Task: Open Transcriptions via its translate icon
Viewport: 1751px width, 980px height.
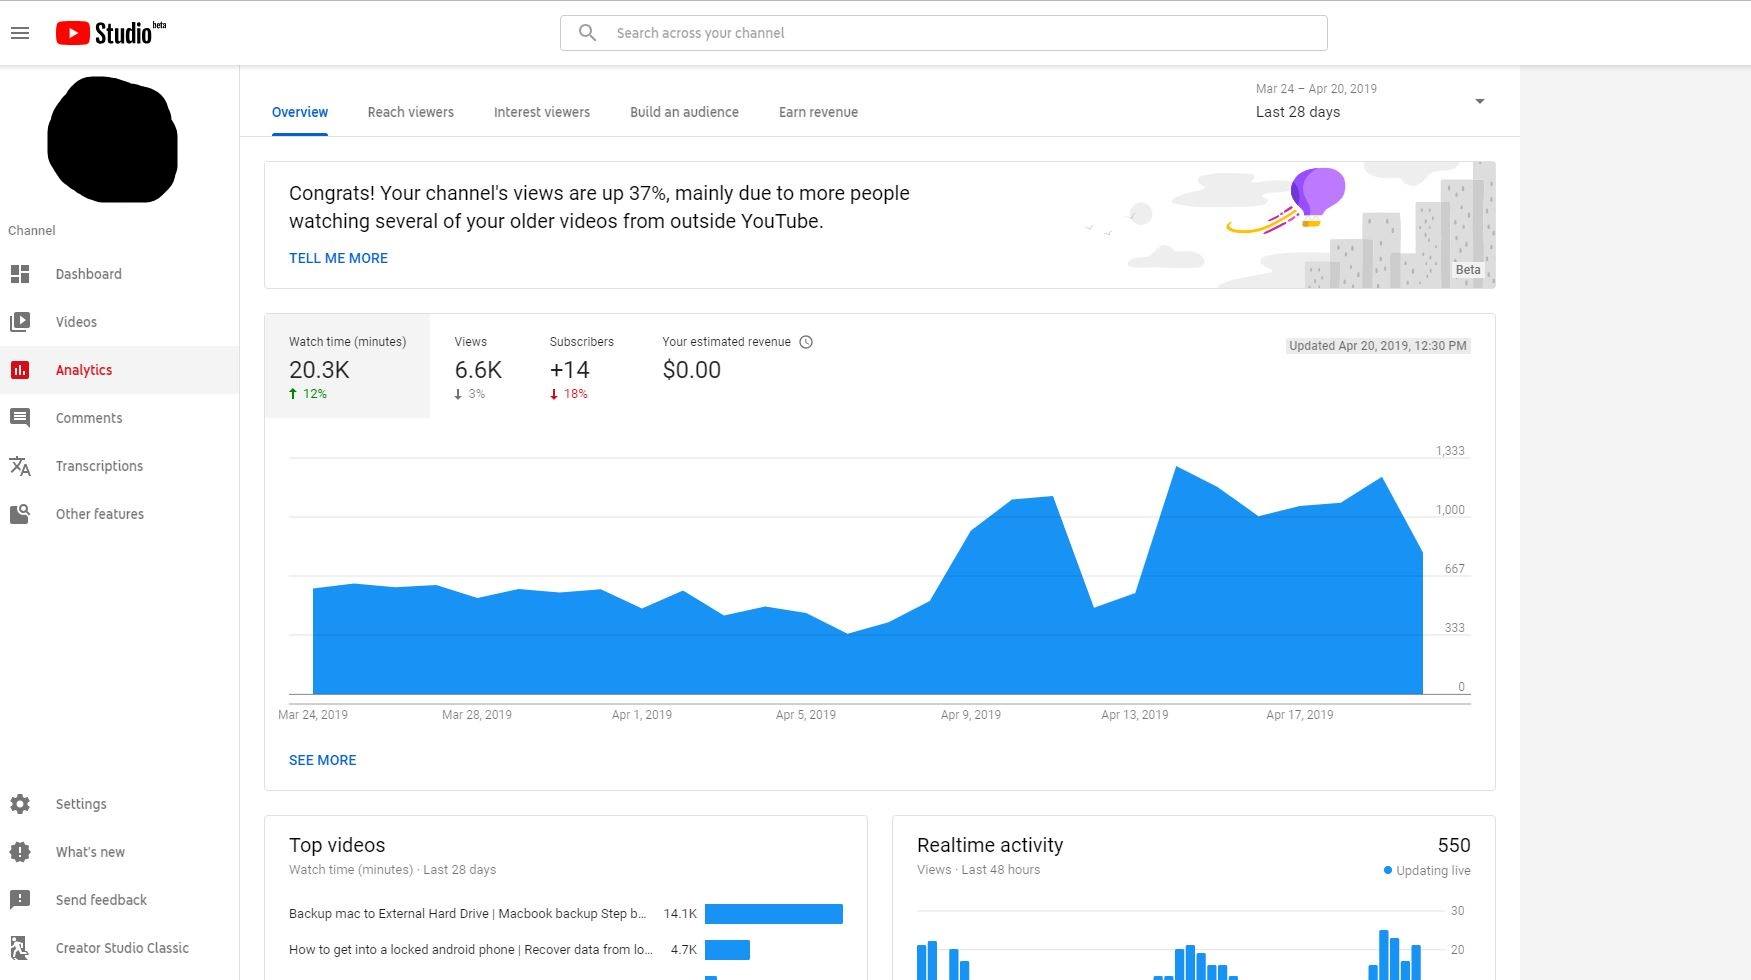Action: pyautogui.click(x=20, y=466)
